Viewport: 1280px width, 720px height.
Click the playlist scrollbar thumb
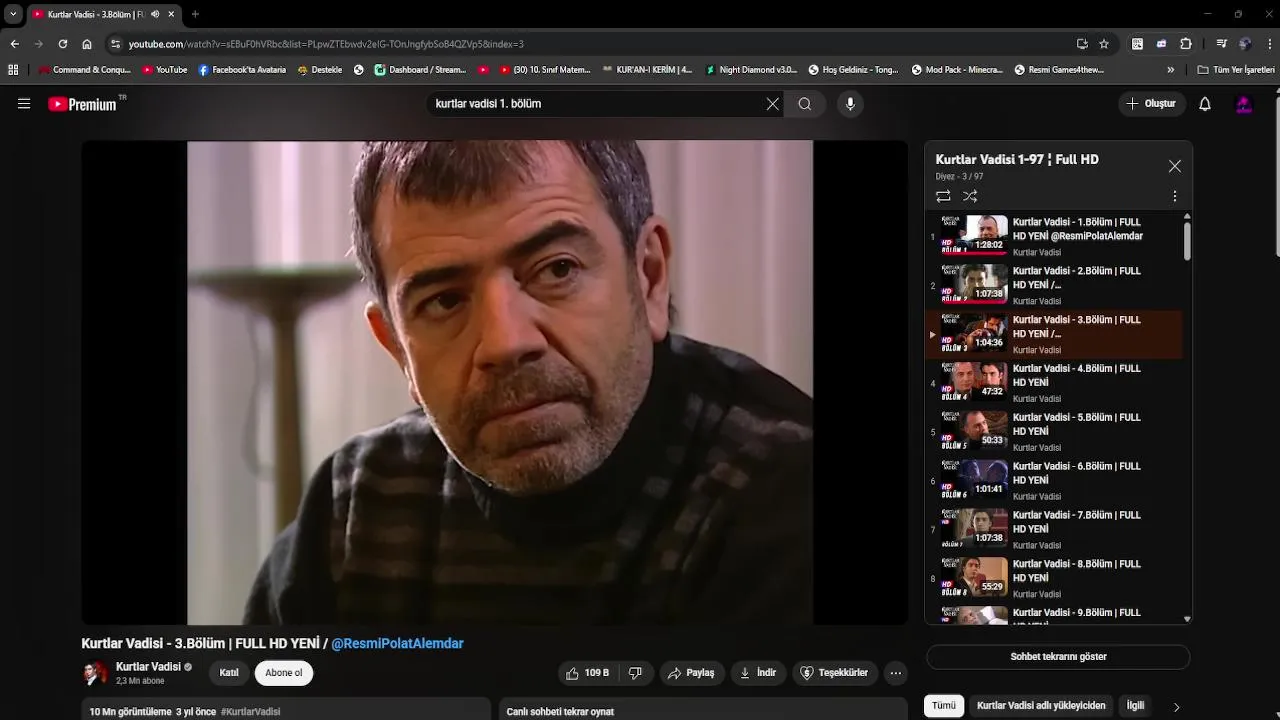tap(1187, 241)
